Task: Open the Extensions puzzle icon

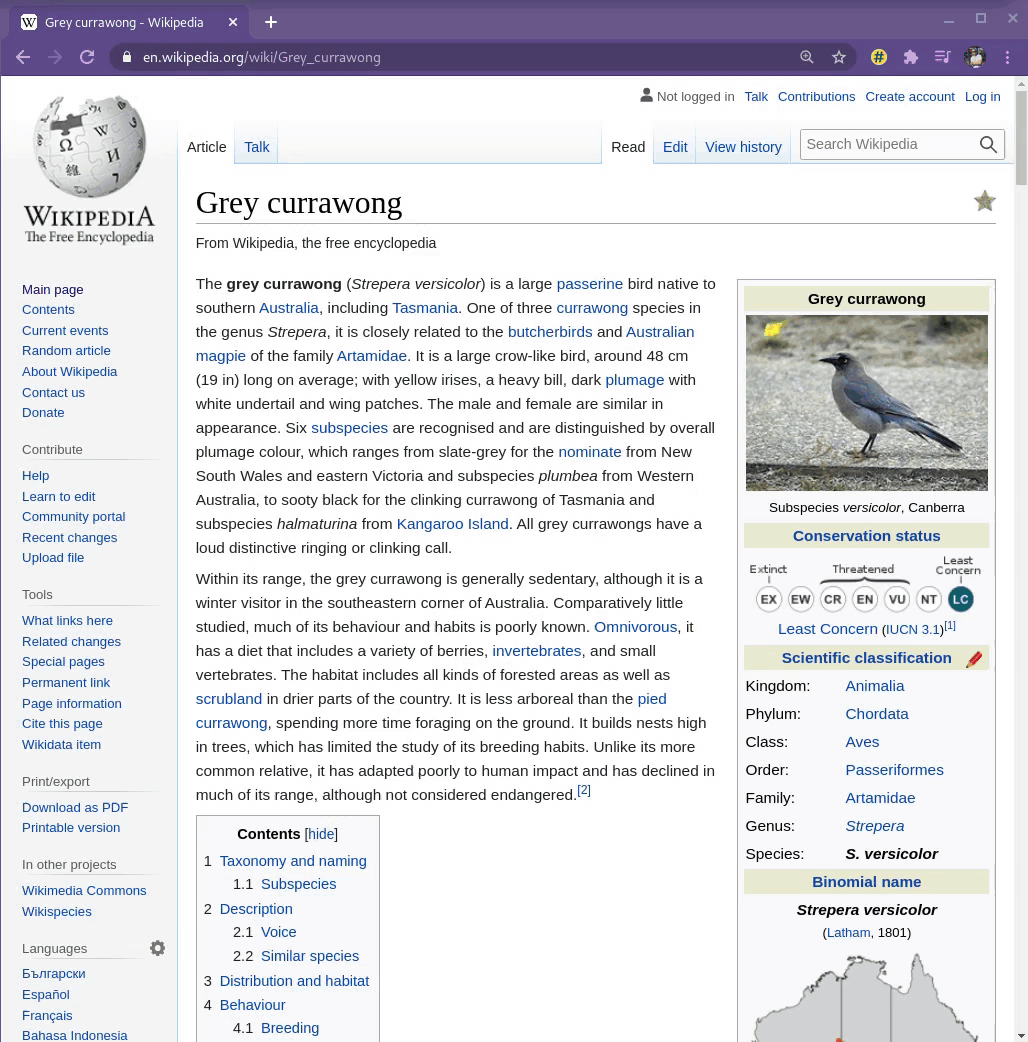Action: coord(911,57)
